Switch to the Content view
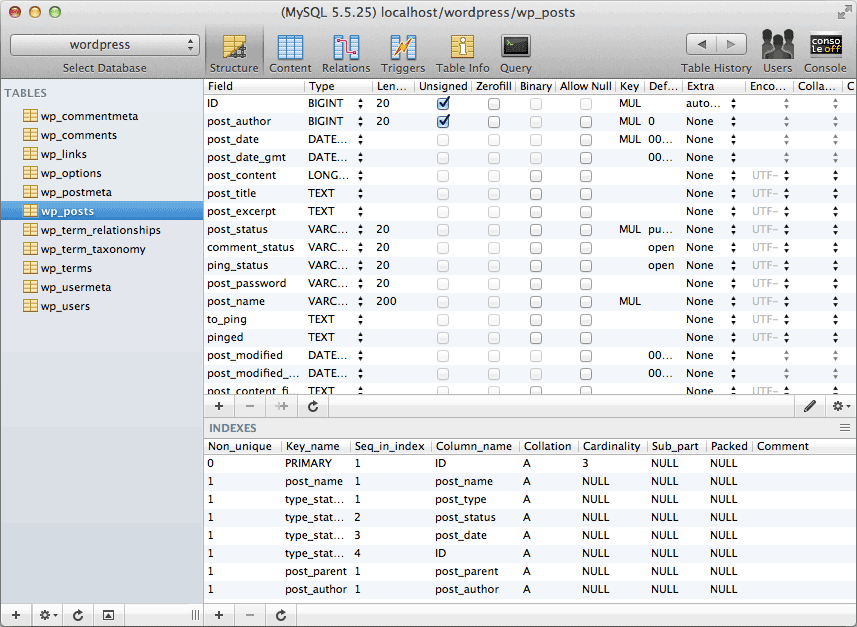 click(x=290, y=52)
